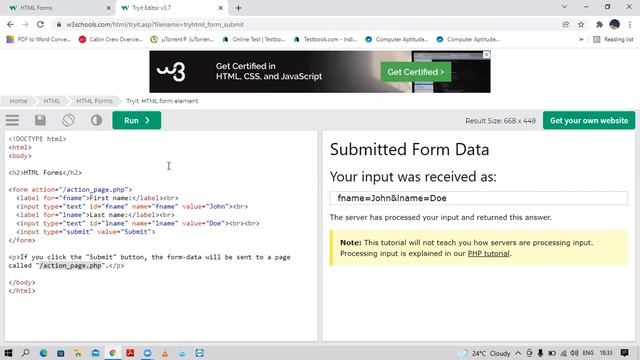Open the Chrome three-dot menu
This screenshot has width=640, height=360.
(x=630, y=24)
